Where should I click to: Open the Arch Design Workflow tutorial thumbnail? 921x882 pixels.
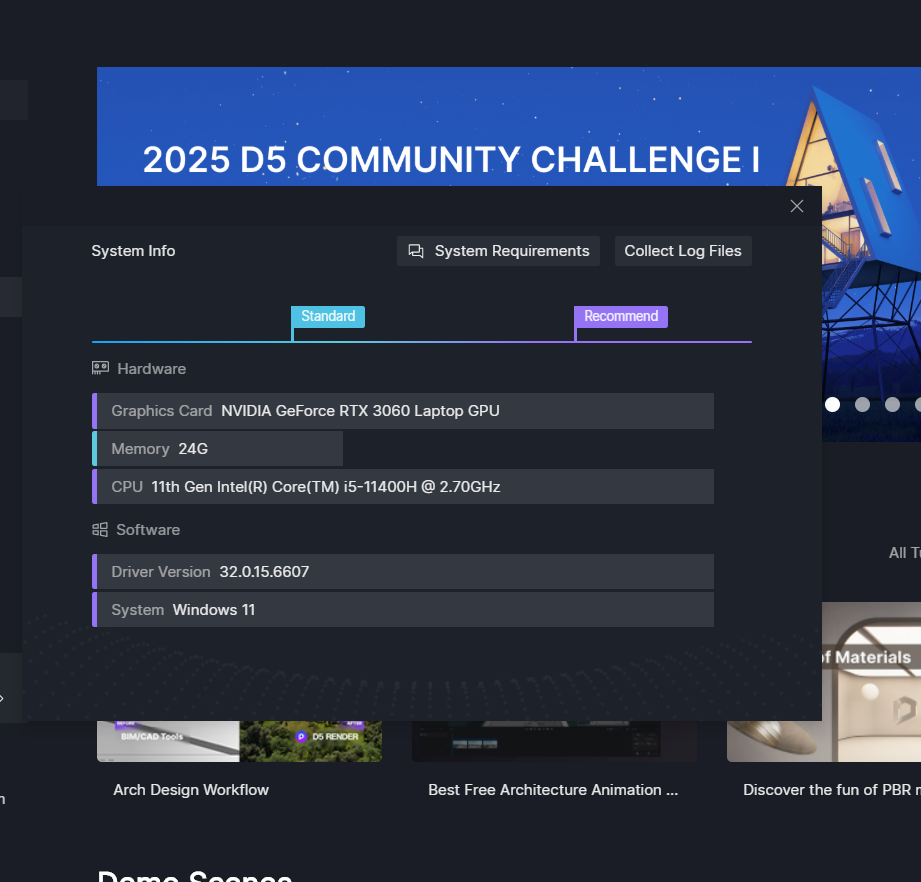pyautogui.click(x=239, y=741)
